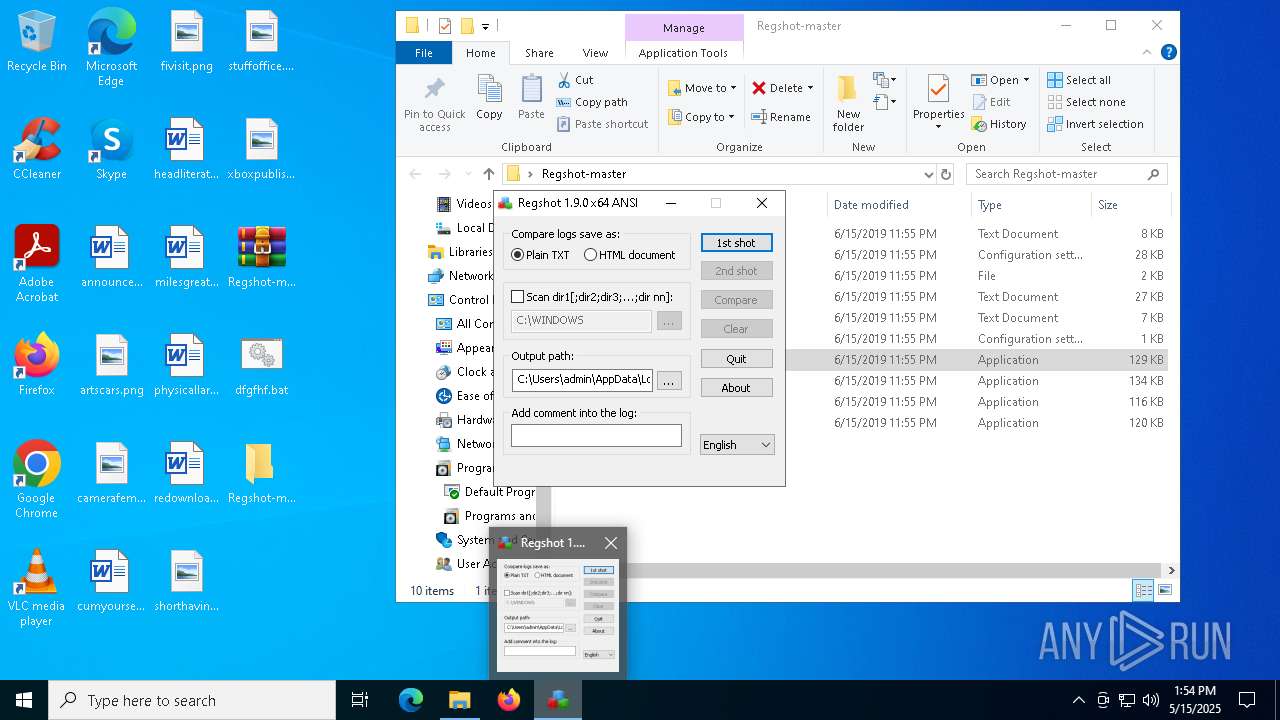Click the Cut scissors icon
Image resolution: width=1280 pixels, height=720 pixels.
click(564, 80)
